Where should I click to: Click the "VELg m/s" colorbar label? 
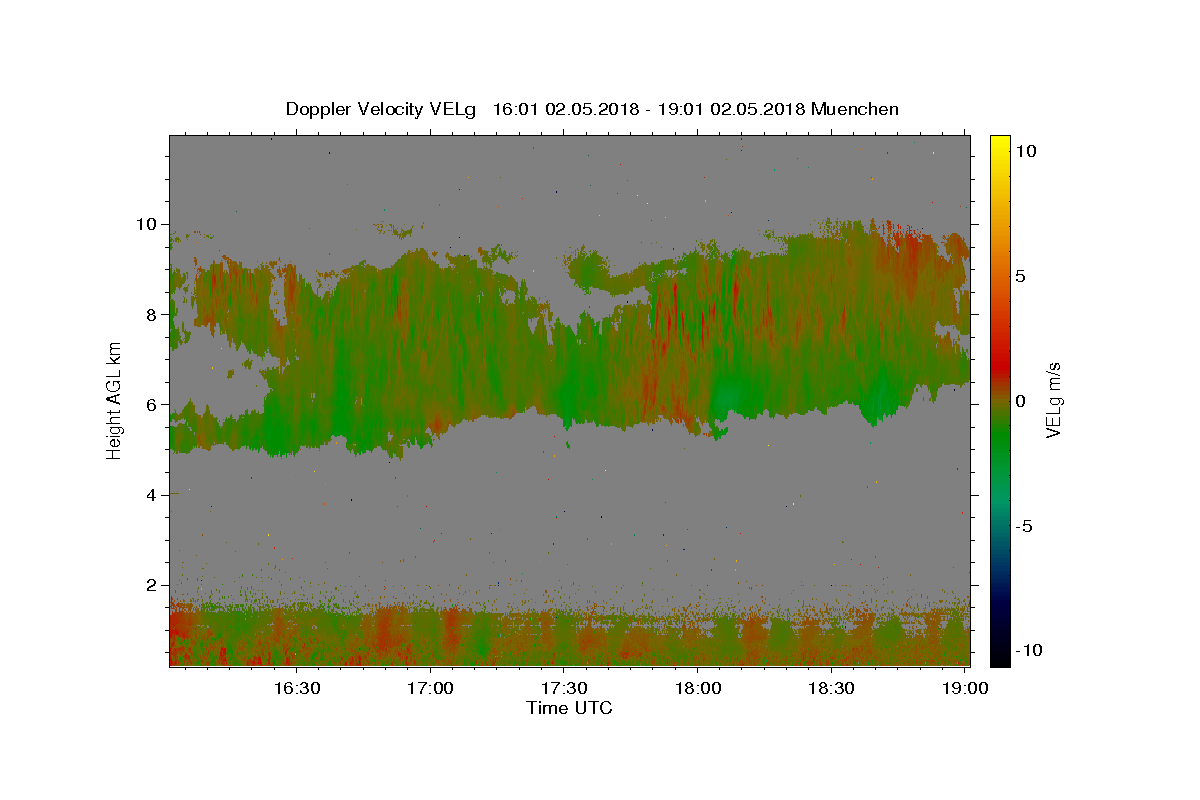tap(1053, 401)
